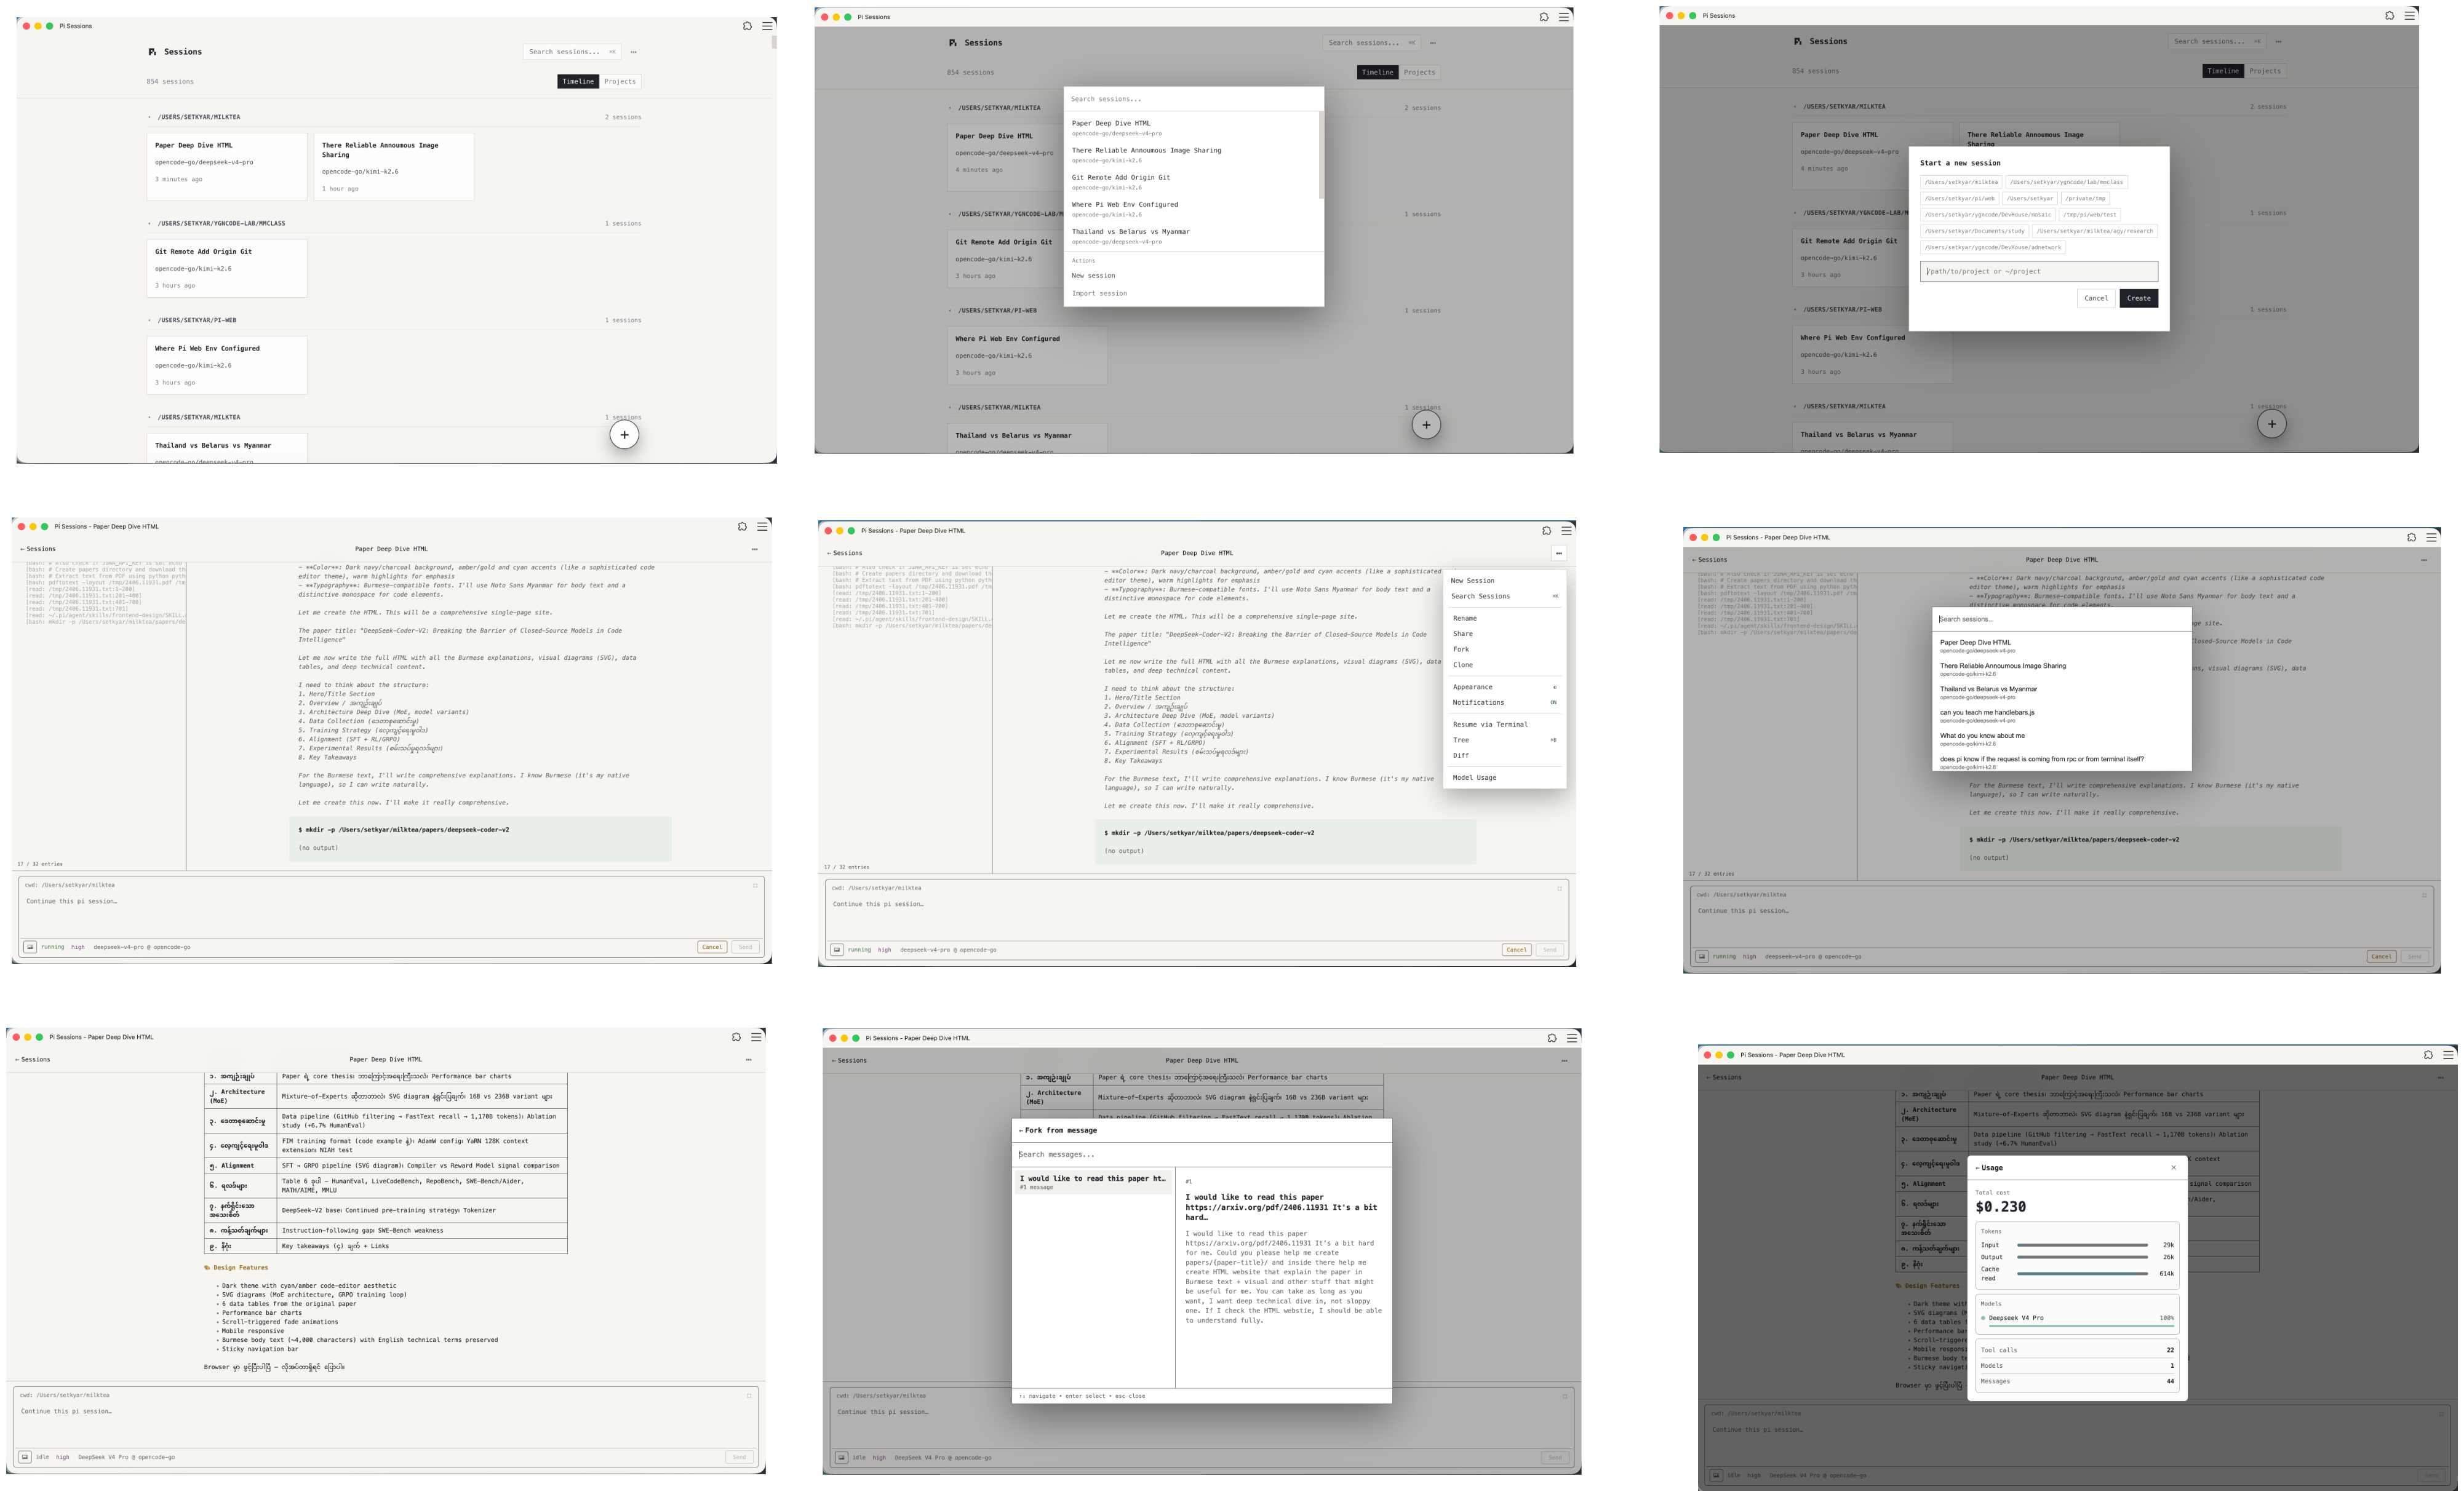Viewport: 2464px width, 1497px height.
Task: Click terminal icon beside idle status, overlay-free idle window
Action: click(x=25, y=1457)
